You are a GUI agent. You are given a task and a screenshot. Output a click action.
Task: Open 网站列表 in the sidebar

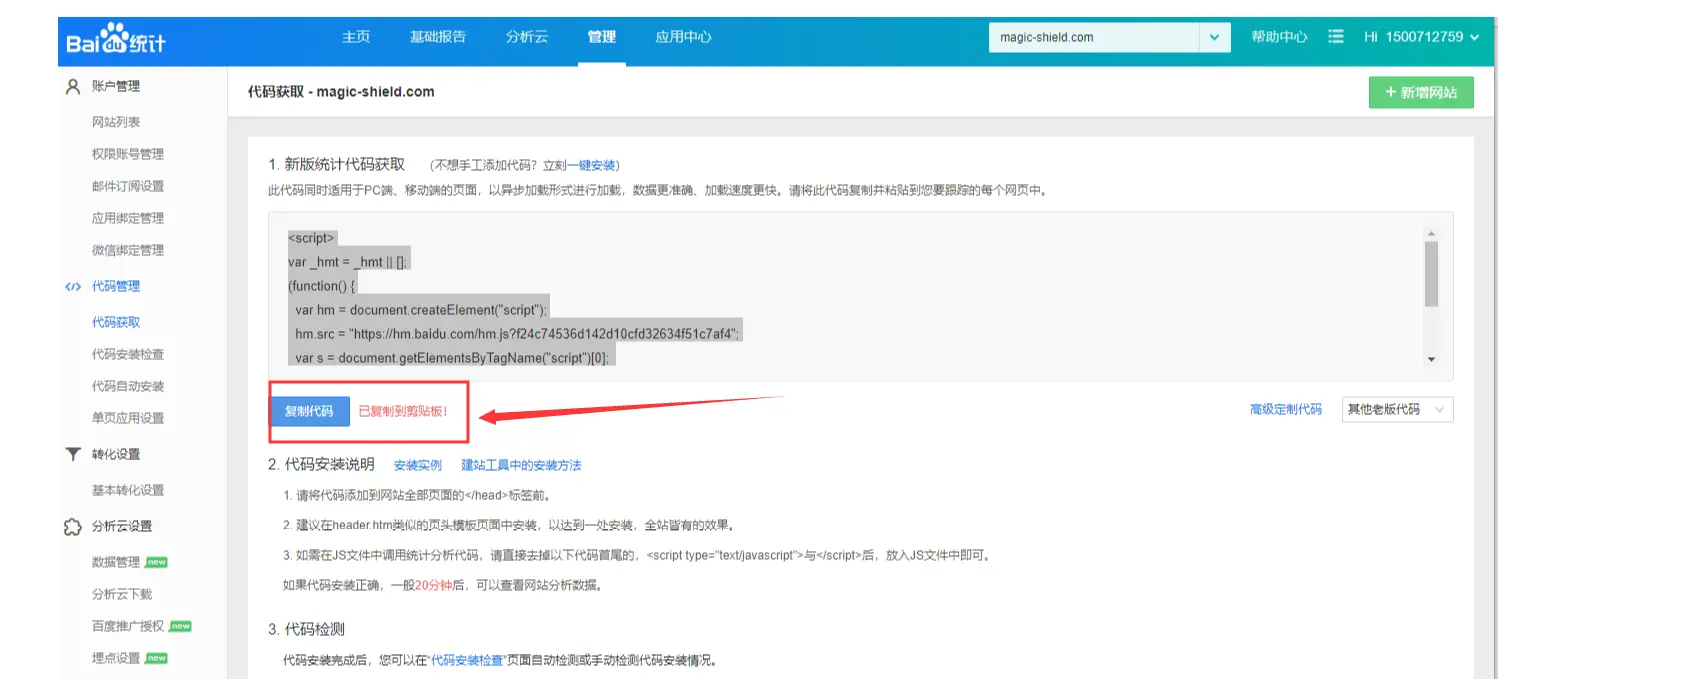pyautogui.click(x=116, y=122)
